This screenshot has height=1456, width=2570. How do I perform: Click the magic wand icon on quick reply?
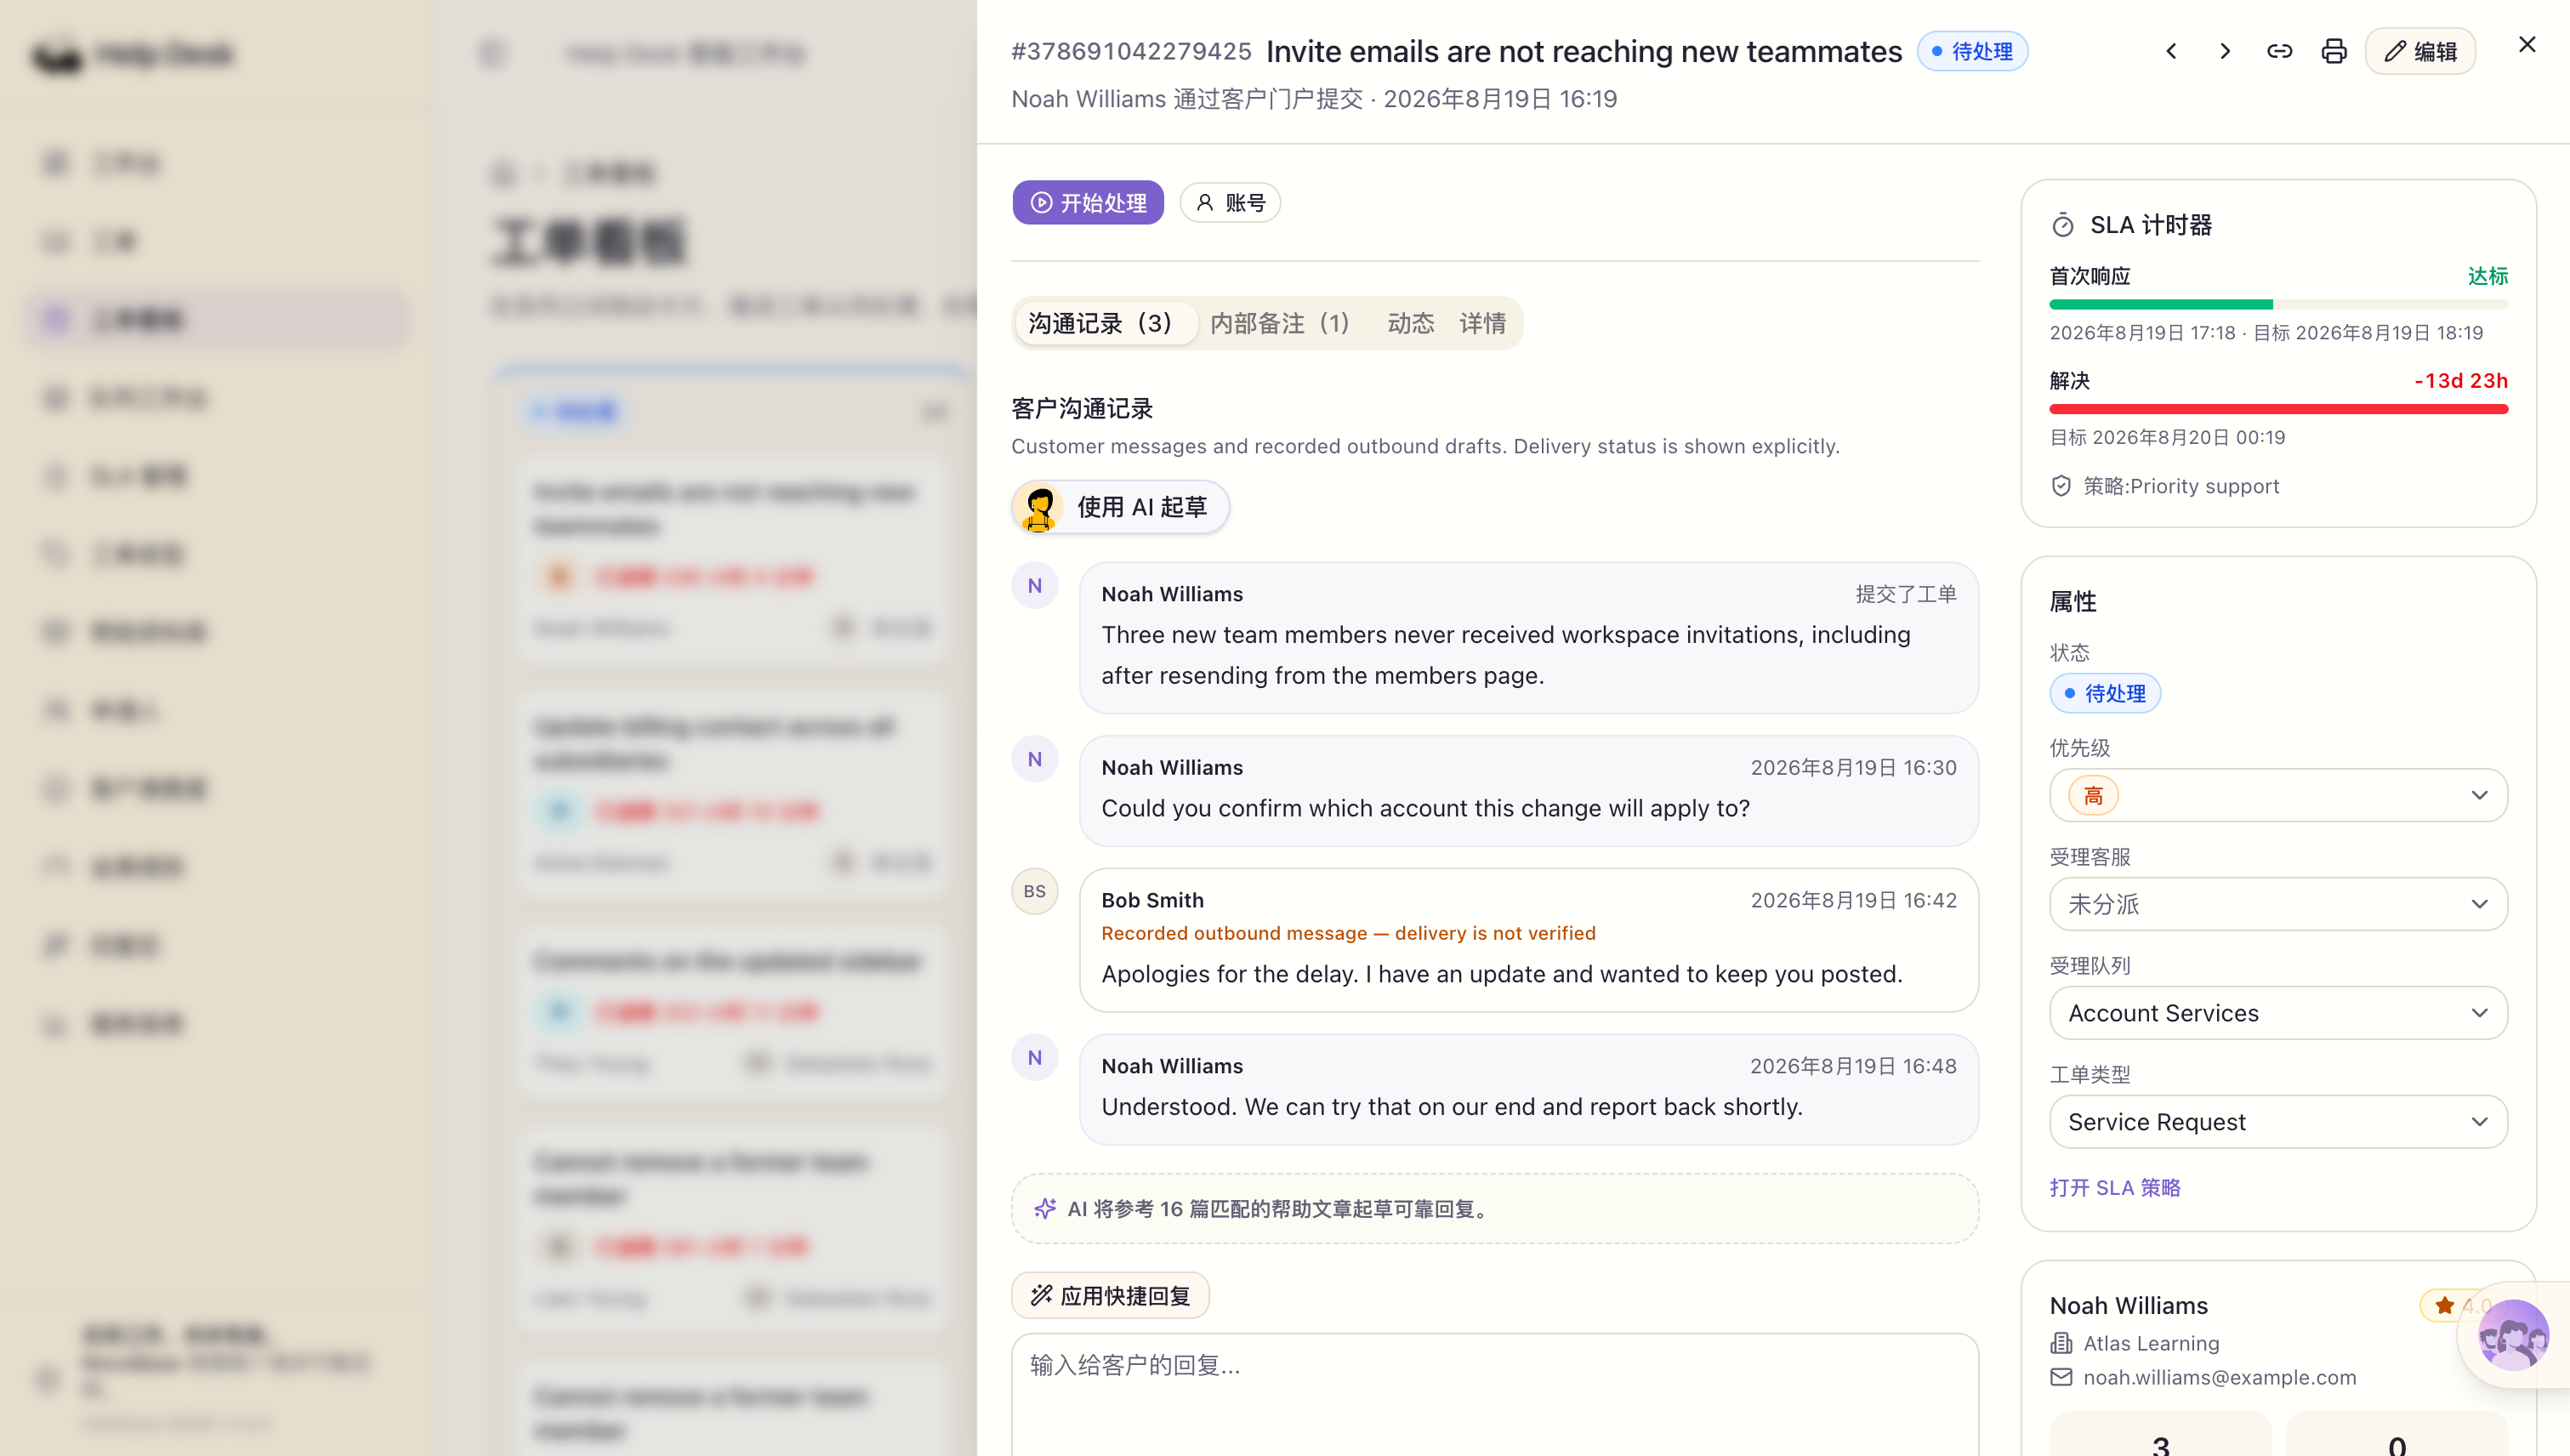tap(1041, 1295)
